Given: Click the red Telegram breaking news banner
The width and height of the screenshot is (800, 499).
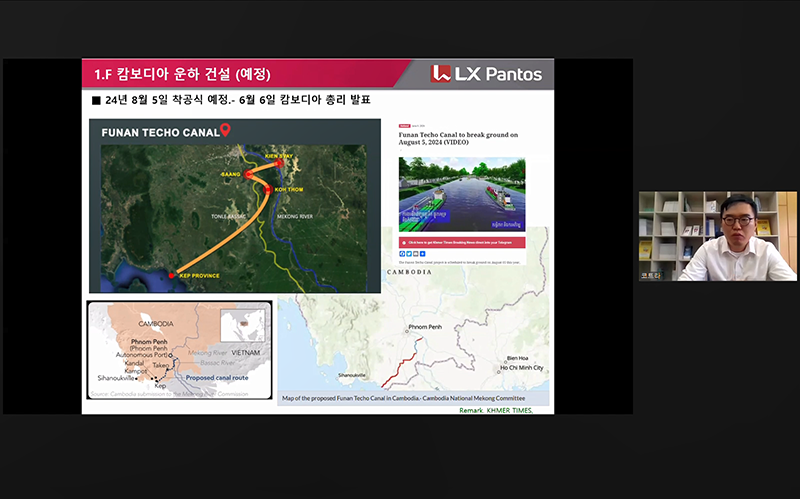Looking at the screenshot, I should pyautogui.click(x=462, y=242).
